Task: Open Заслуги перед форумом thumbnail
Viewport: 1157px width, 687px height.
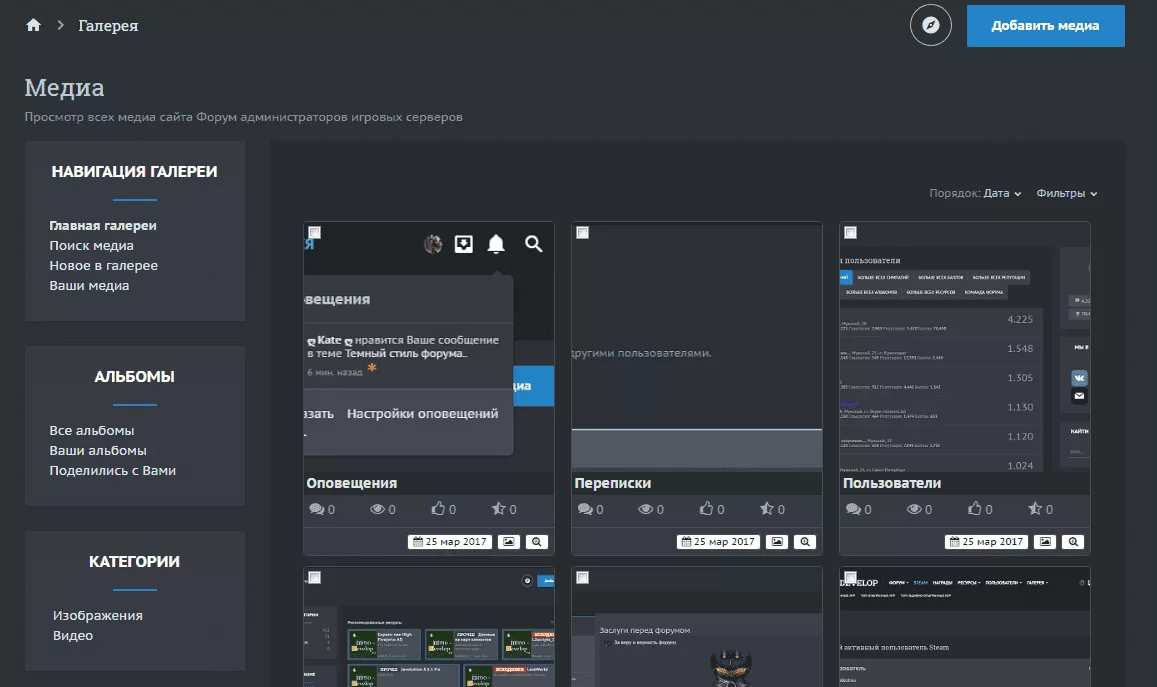Action: [697, 627]
